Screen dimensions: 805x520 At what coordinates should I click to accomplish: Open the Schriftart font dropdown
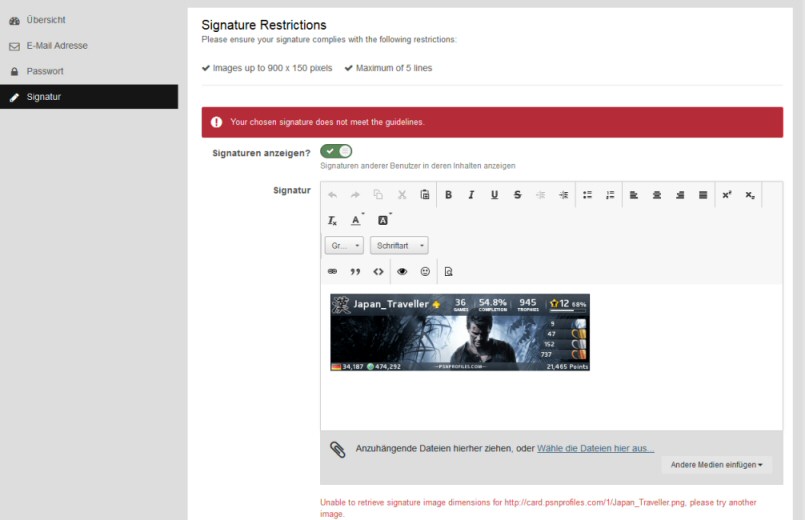click(x=398, y=245)
